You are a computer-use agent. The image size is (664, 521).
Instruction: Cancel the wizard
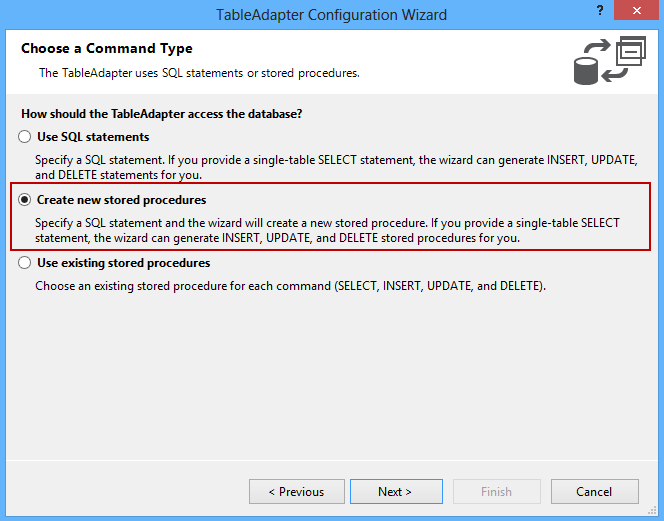594,491
